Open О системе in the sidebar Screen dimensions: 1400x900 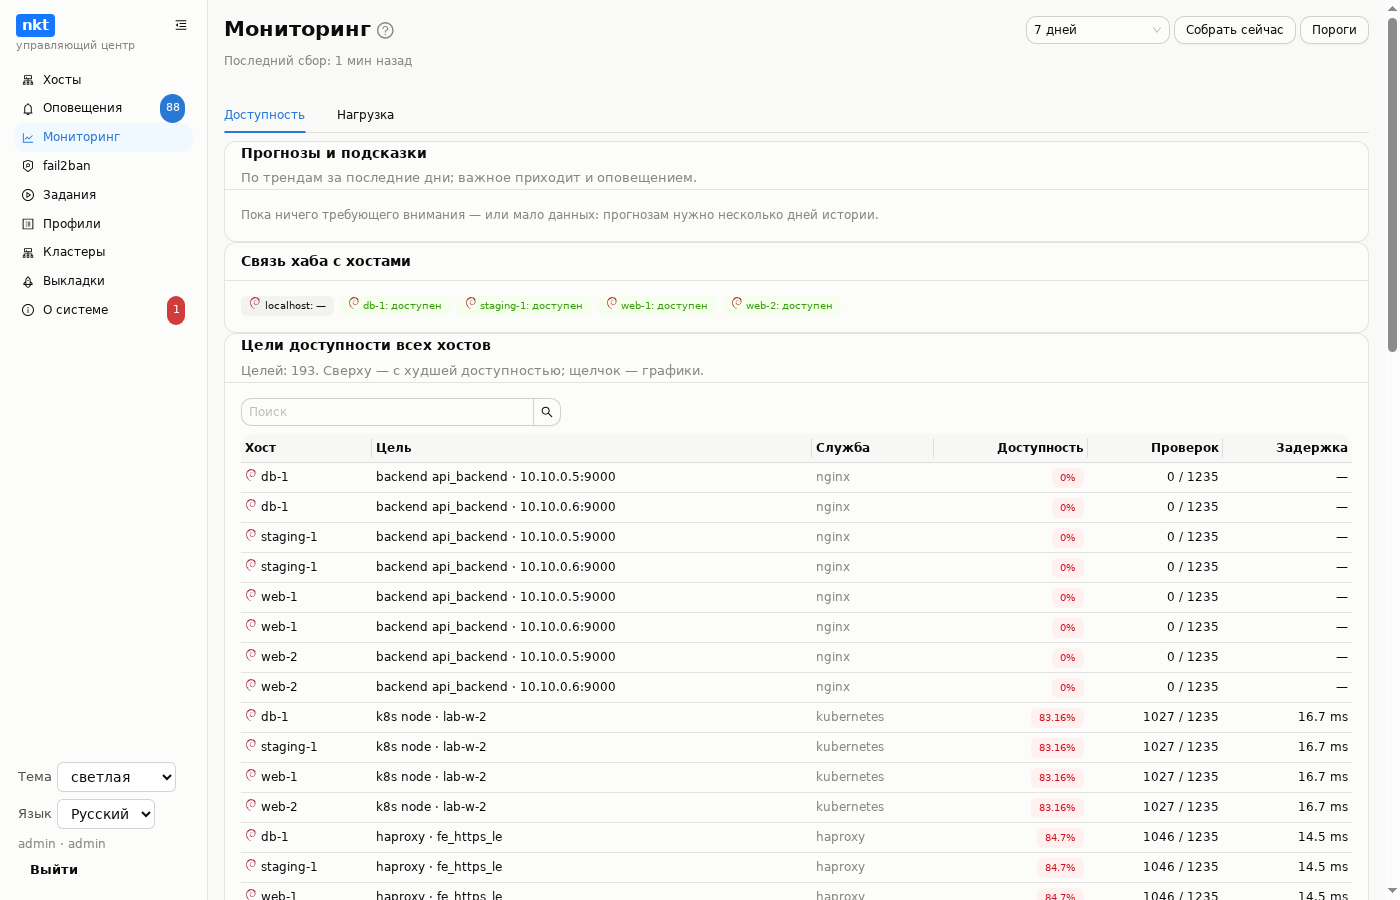[103, 310]
